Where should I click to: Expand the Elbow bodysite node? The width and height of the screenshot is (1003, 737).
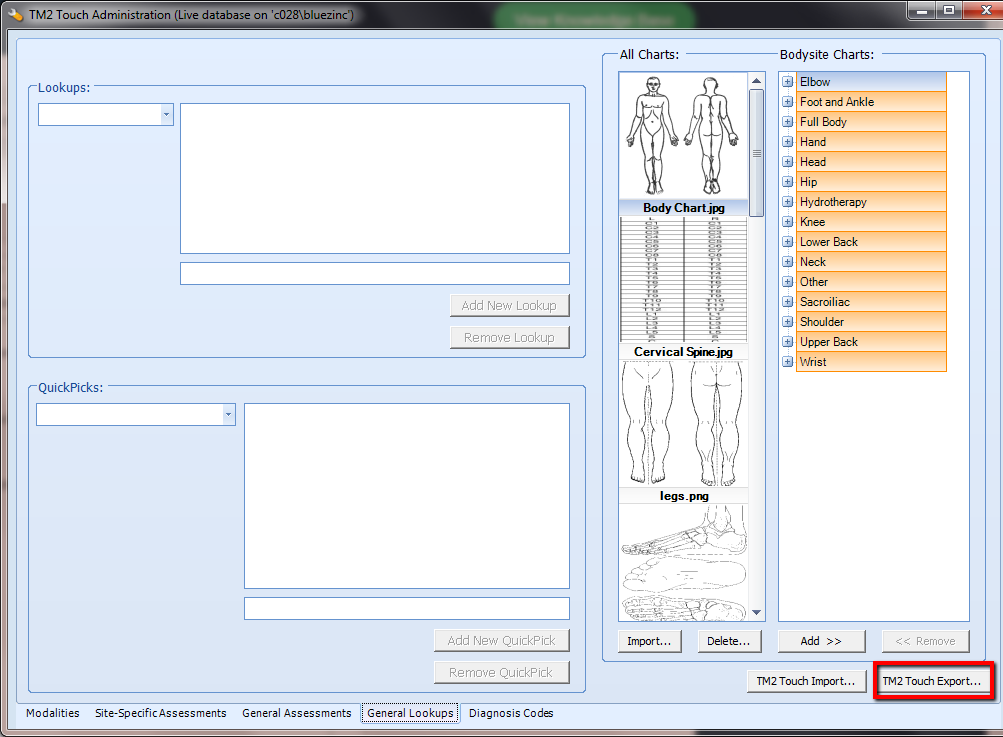click(x=787, y=82)
